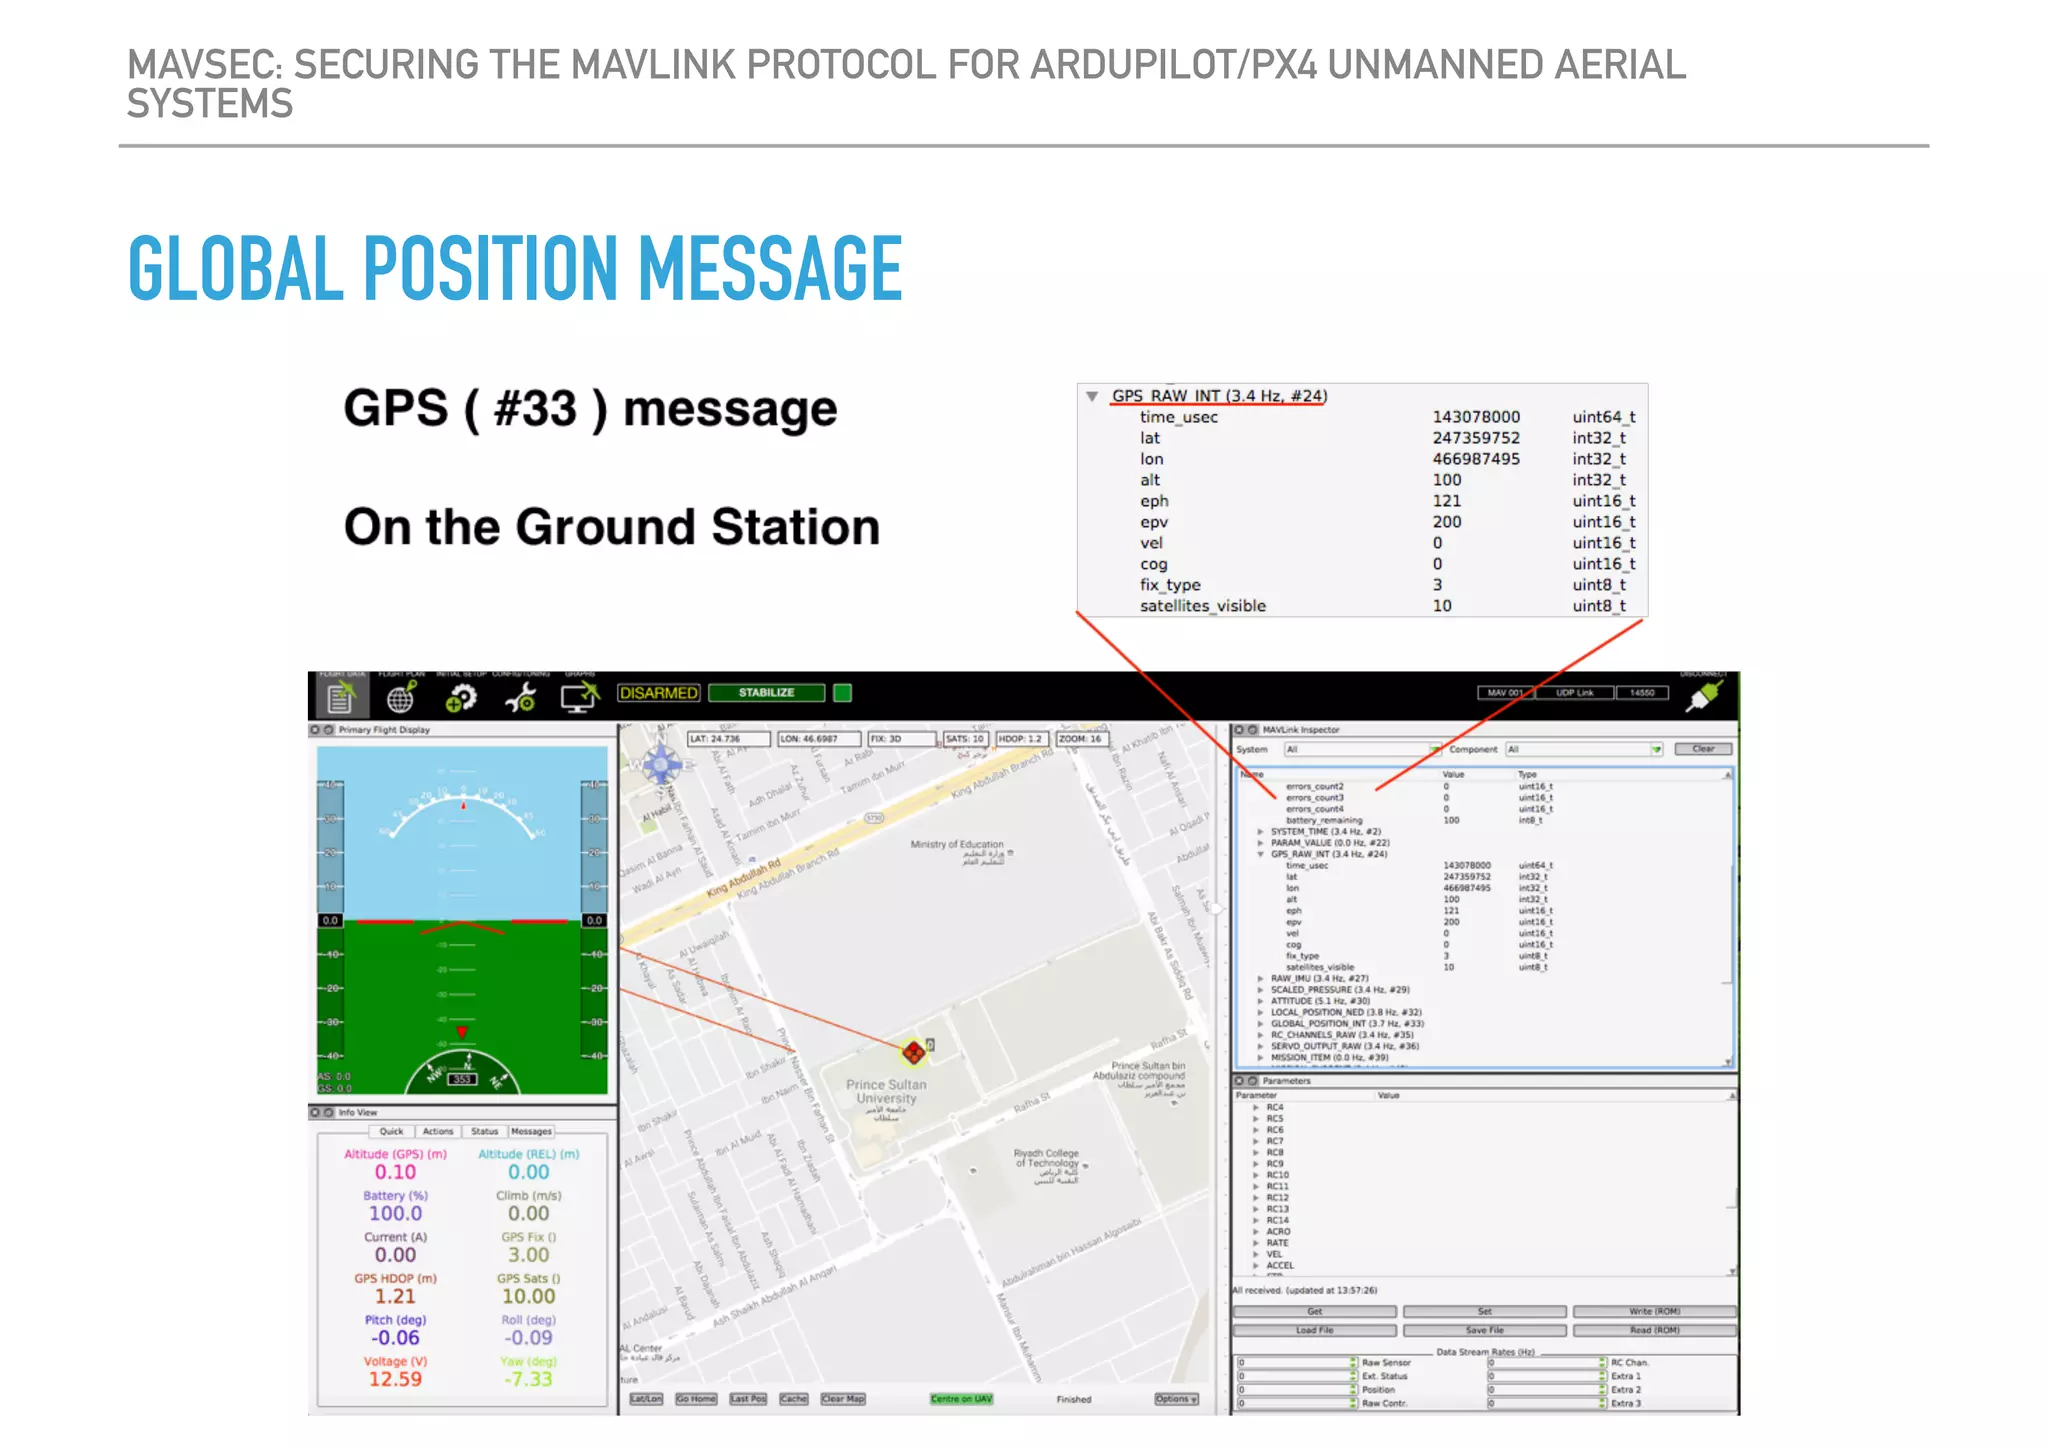This screenshot has width=2048, height=1448.
Task: Click the Load File button
Action: (x=1314, y=1331)
